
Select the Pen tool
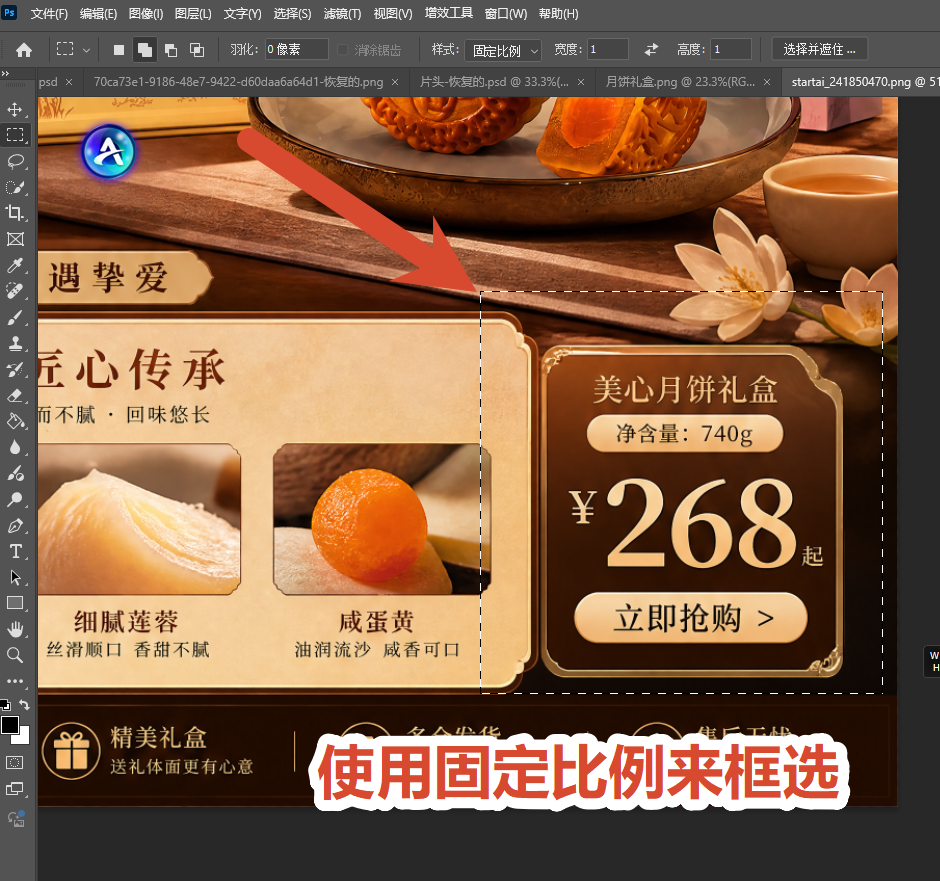[x=15, y=526]
